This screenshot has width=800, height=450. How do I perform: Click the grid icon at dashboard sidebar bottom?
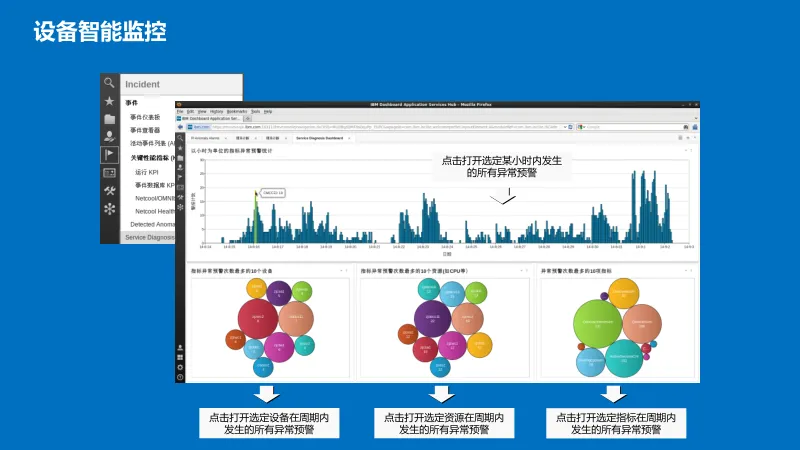(180, 357)
